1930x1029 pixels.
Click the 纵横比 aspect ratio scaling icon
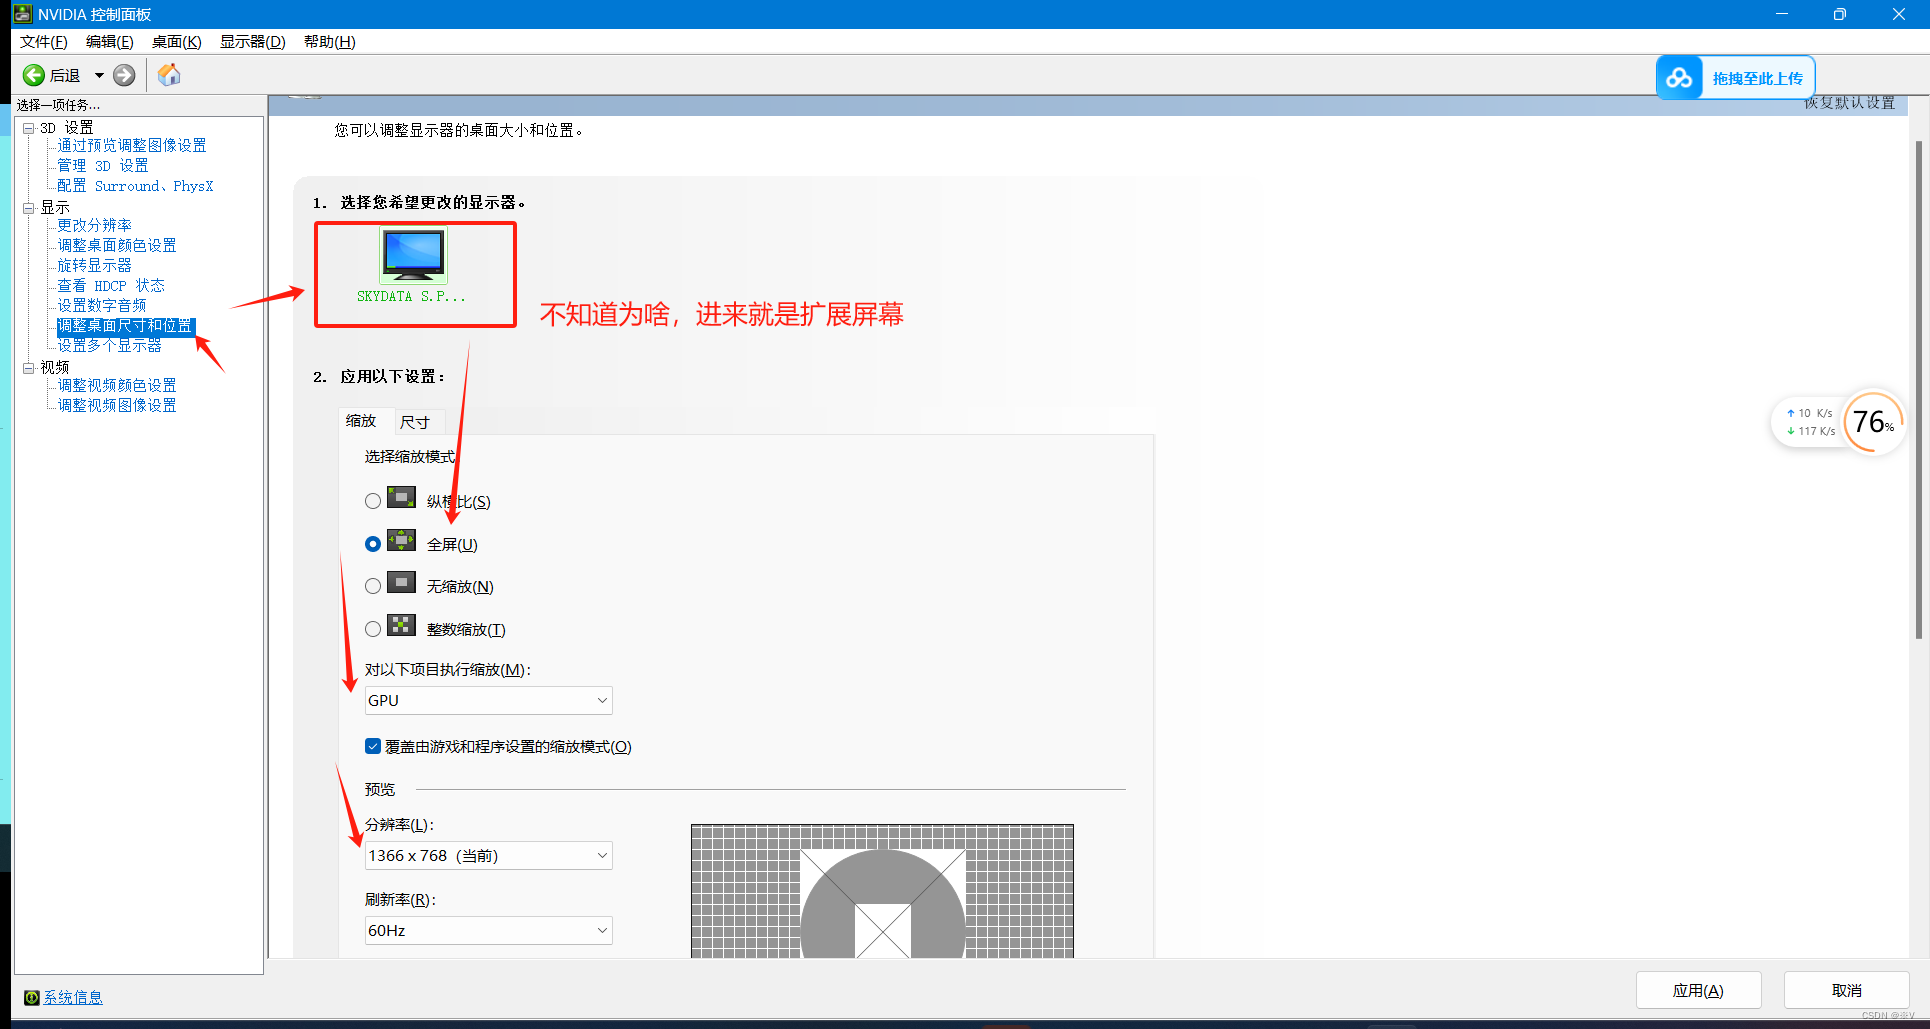(401, 498)
